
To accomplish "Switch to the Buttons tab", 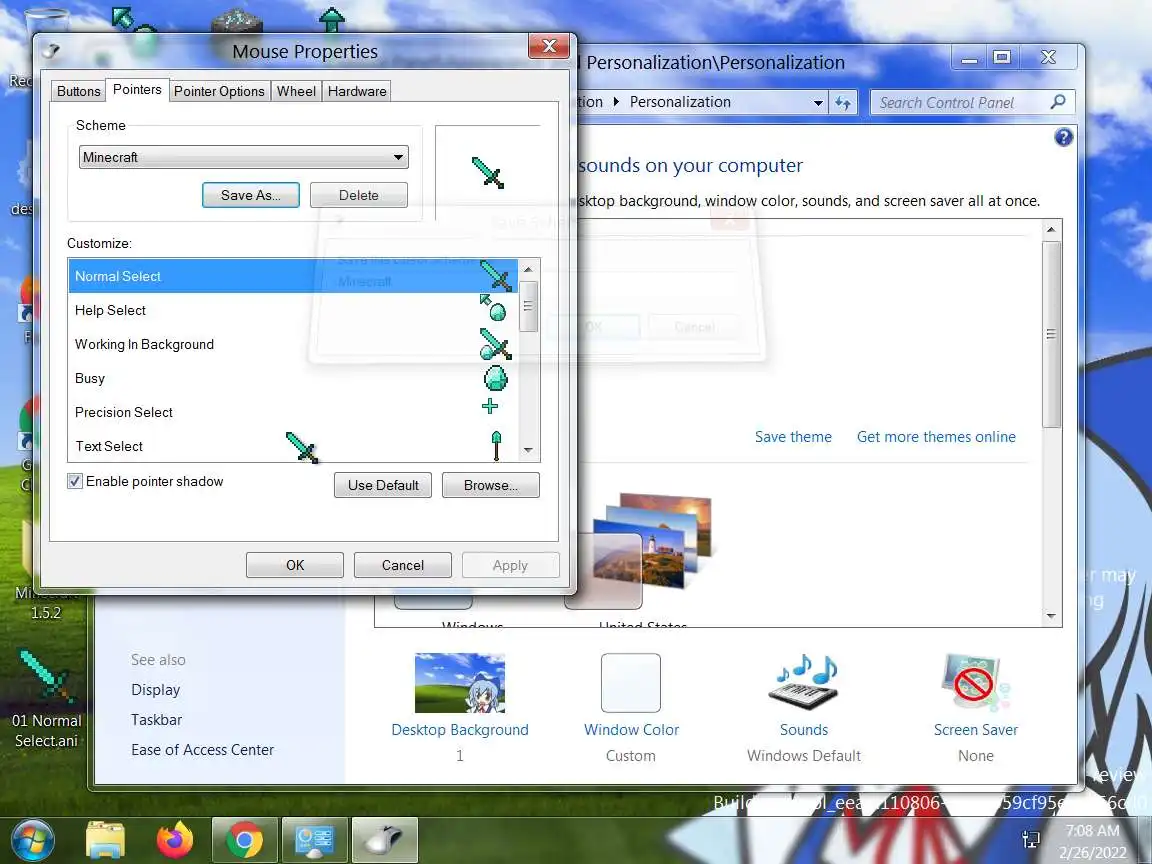I will pos(78,91).
